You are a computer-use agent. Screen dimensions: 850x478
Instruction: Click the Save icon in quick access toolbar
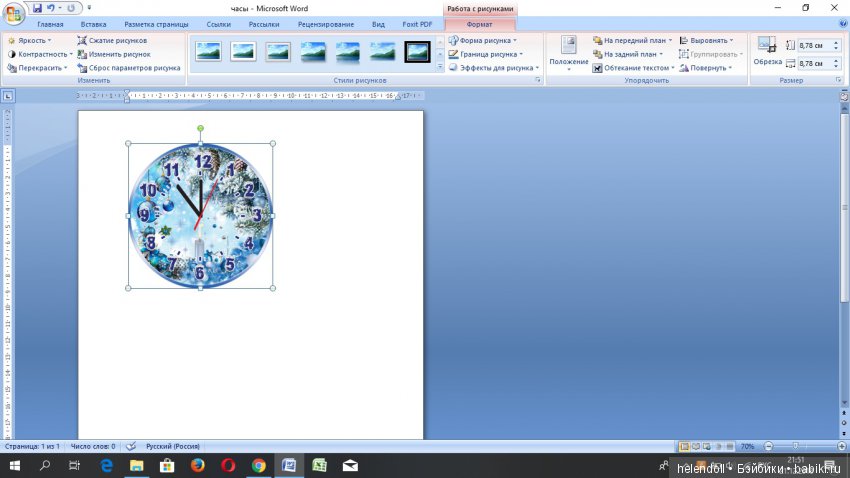37,8
